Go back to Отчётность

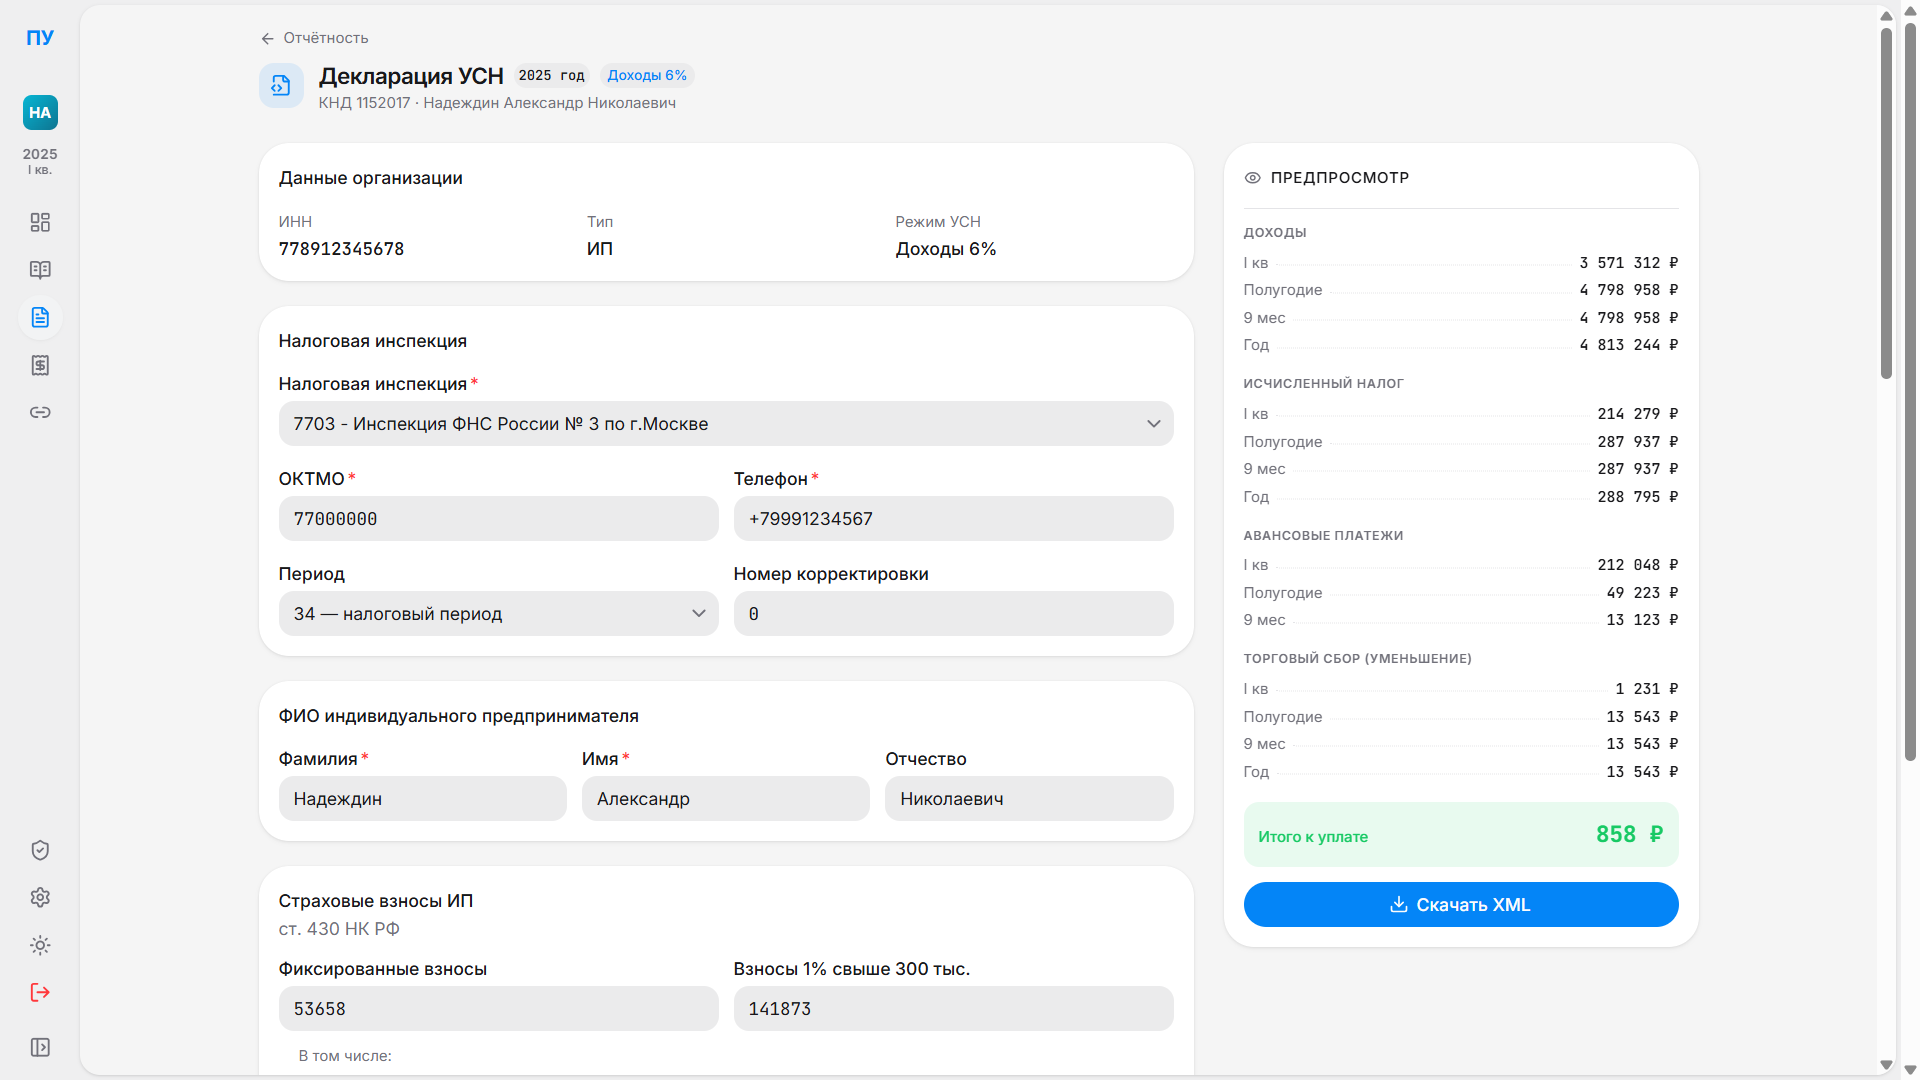click(314, 38)
